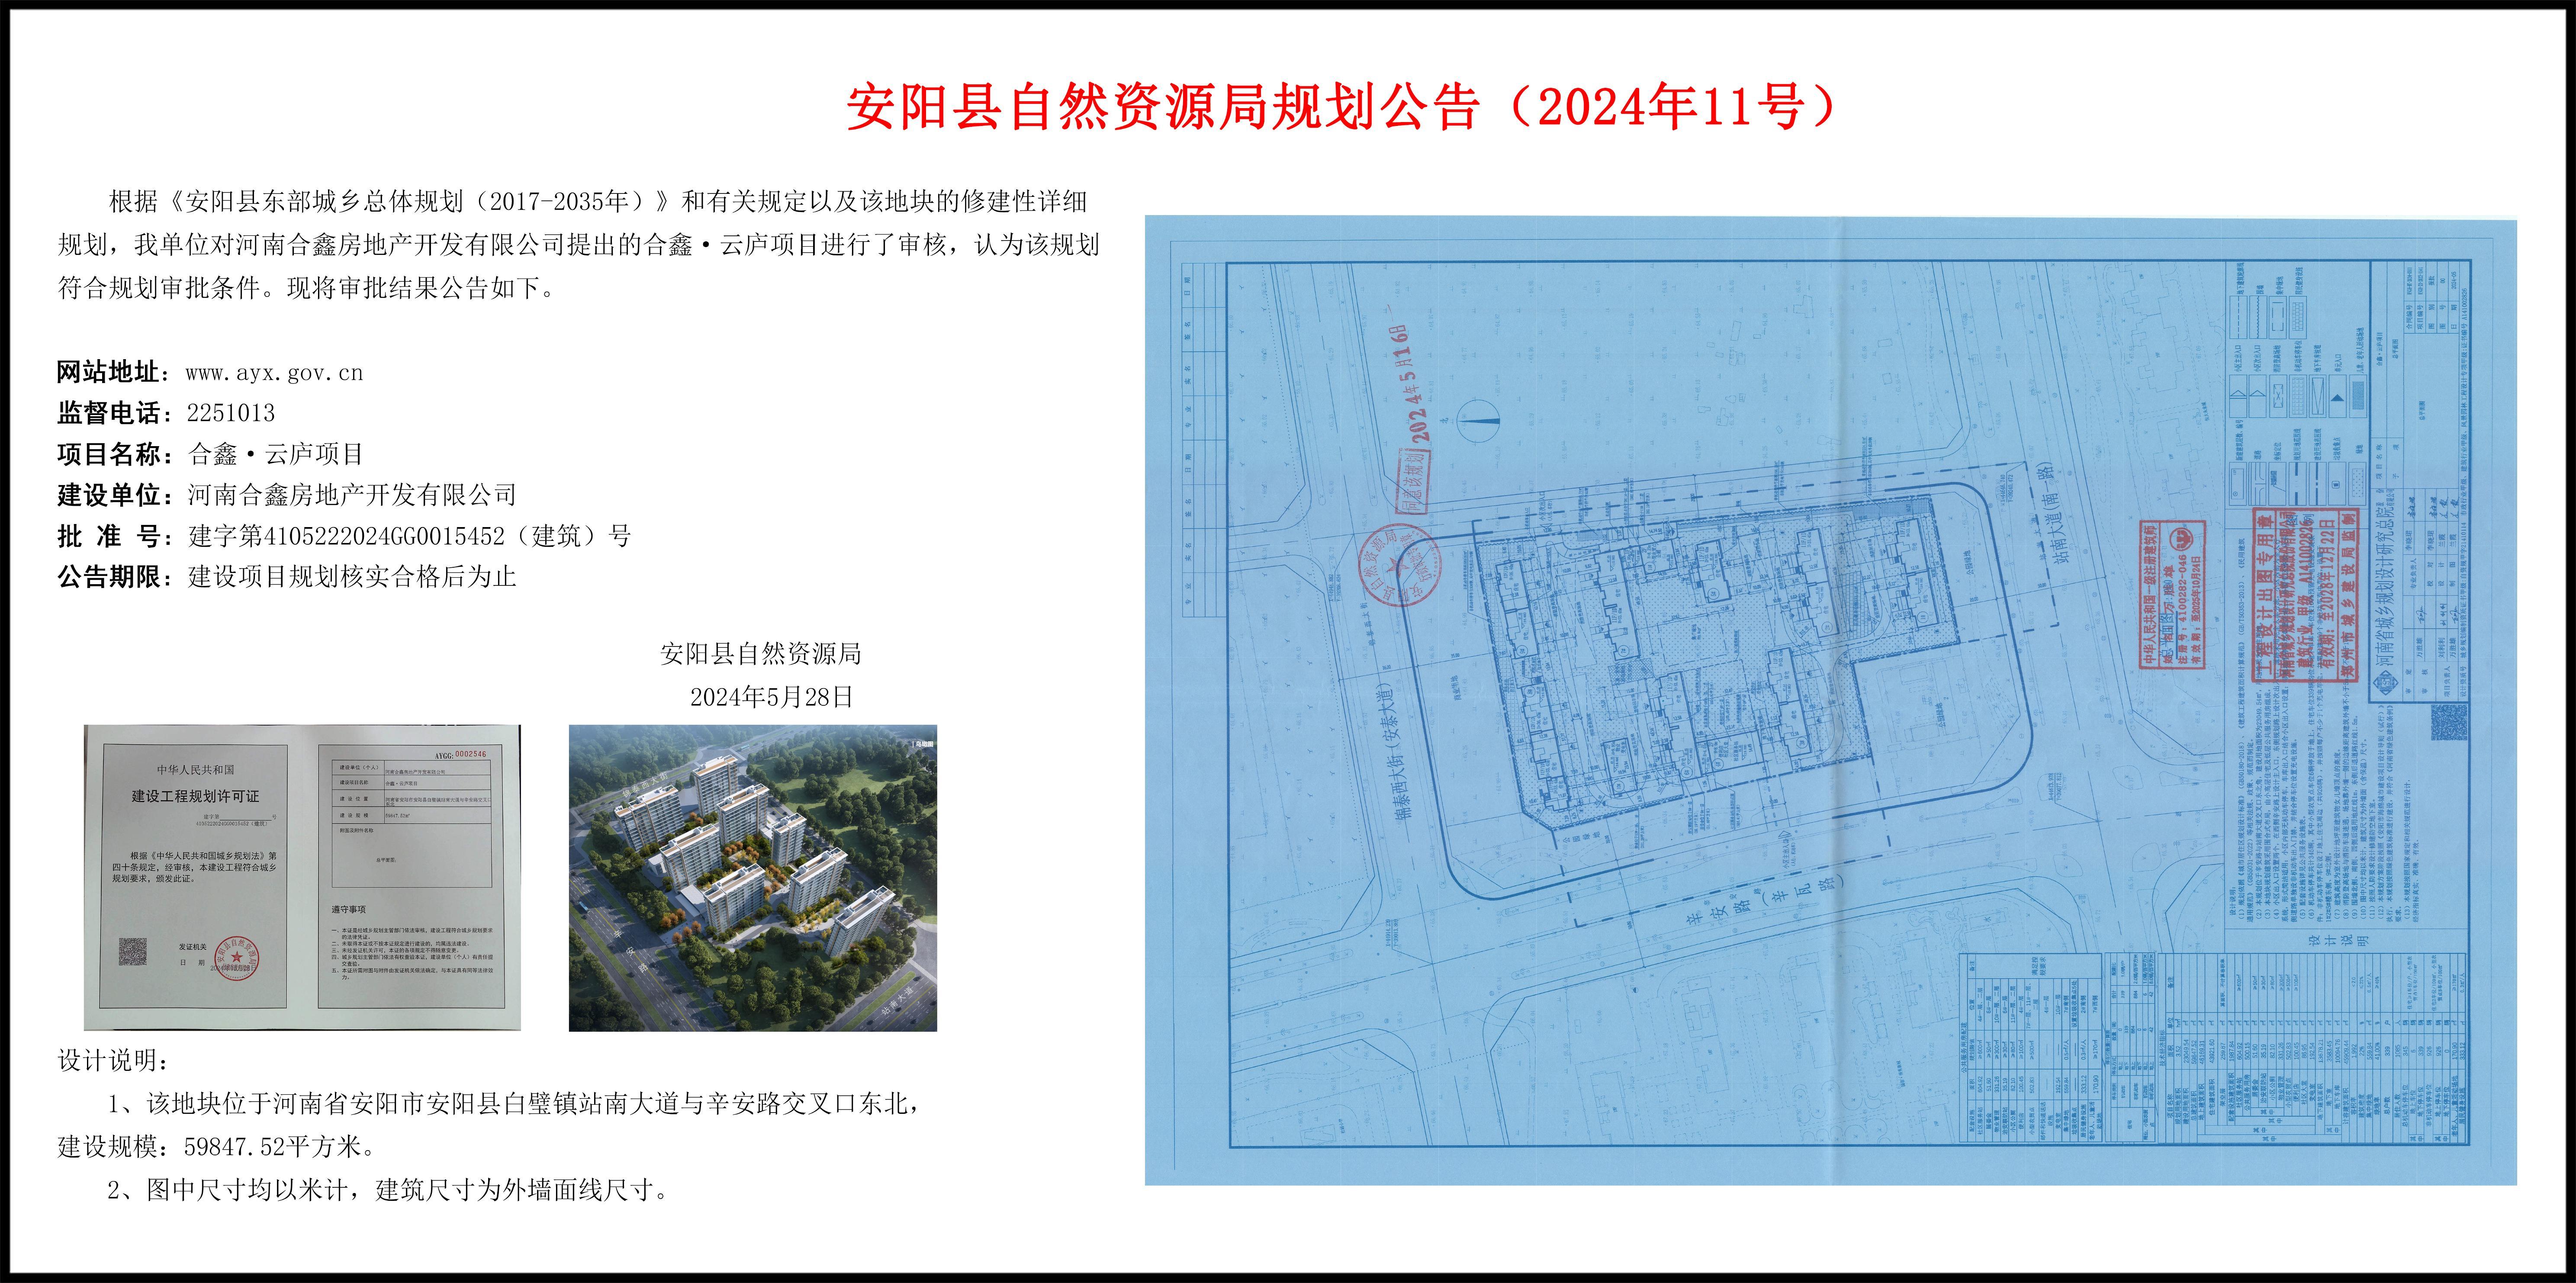This screenshot has height=1283, width=2576.
Task: Click the first intro paragraph line mentioning 2017-2035年
Action: (597, 202)
